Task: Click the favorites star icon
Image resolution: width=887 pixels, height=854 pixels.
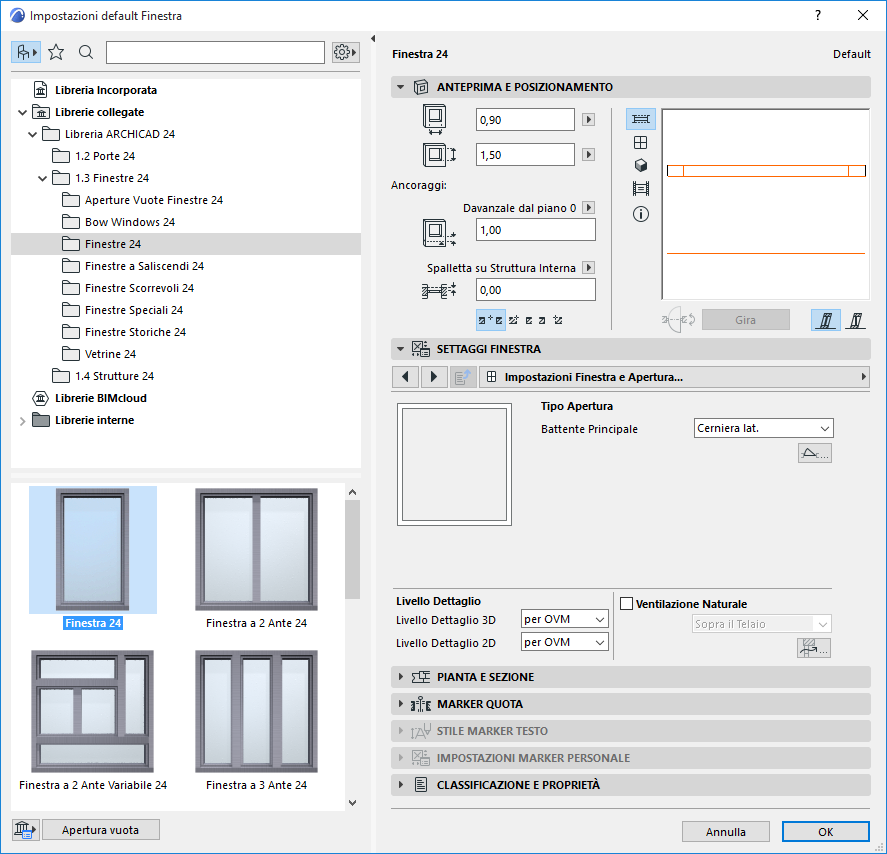Action: pyautogui.click(x=57, y=52)
